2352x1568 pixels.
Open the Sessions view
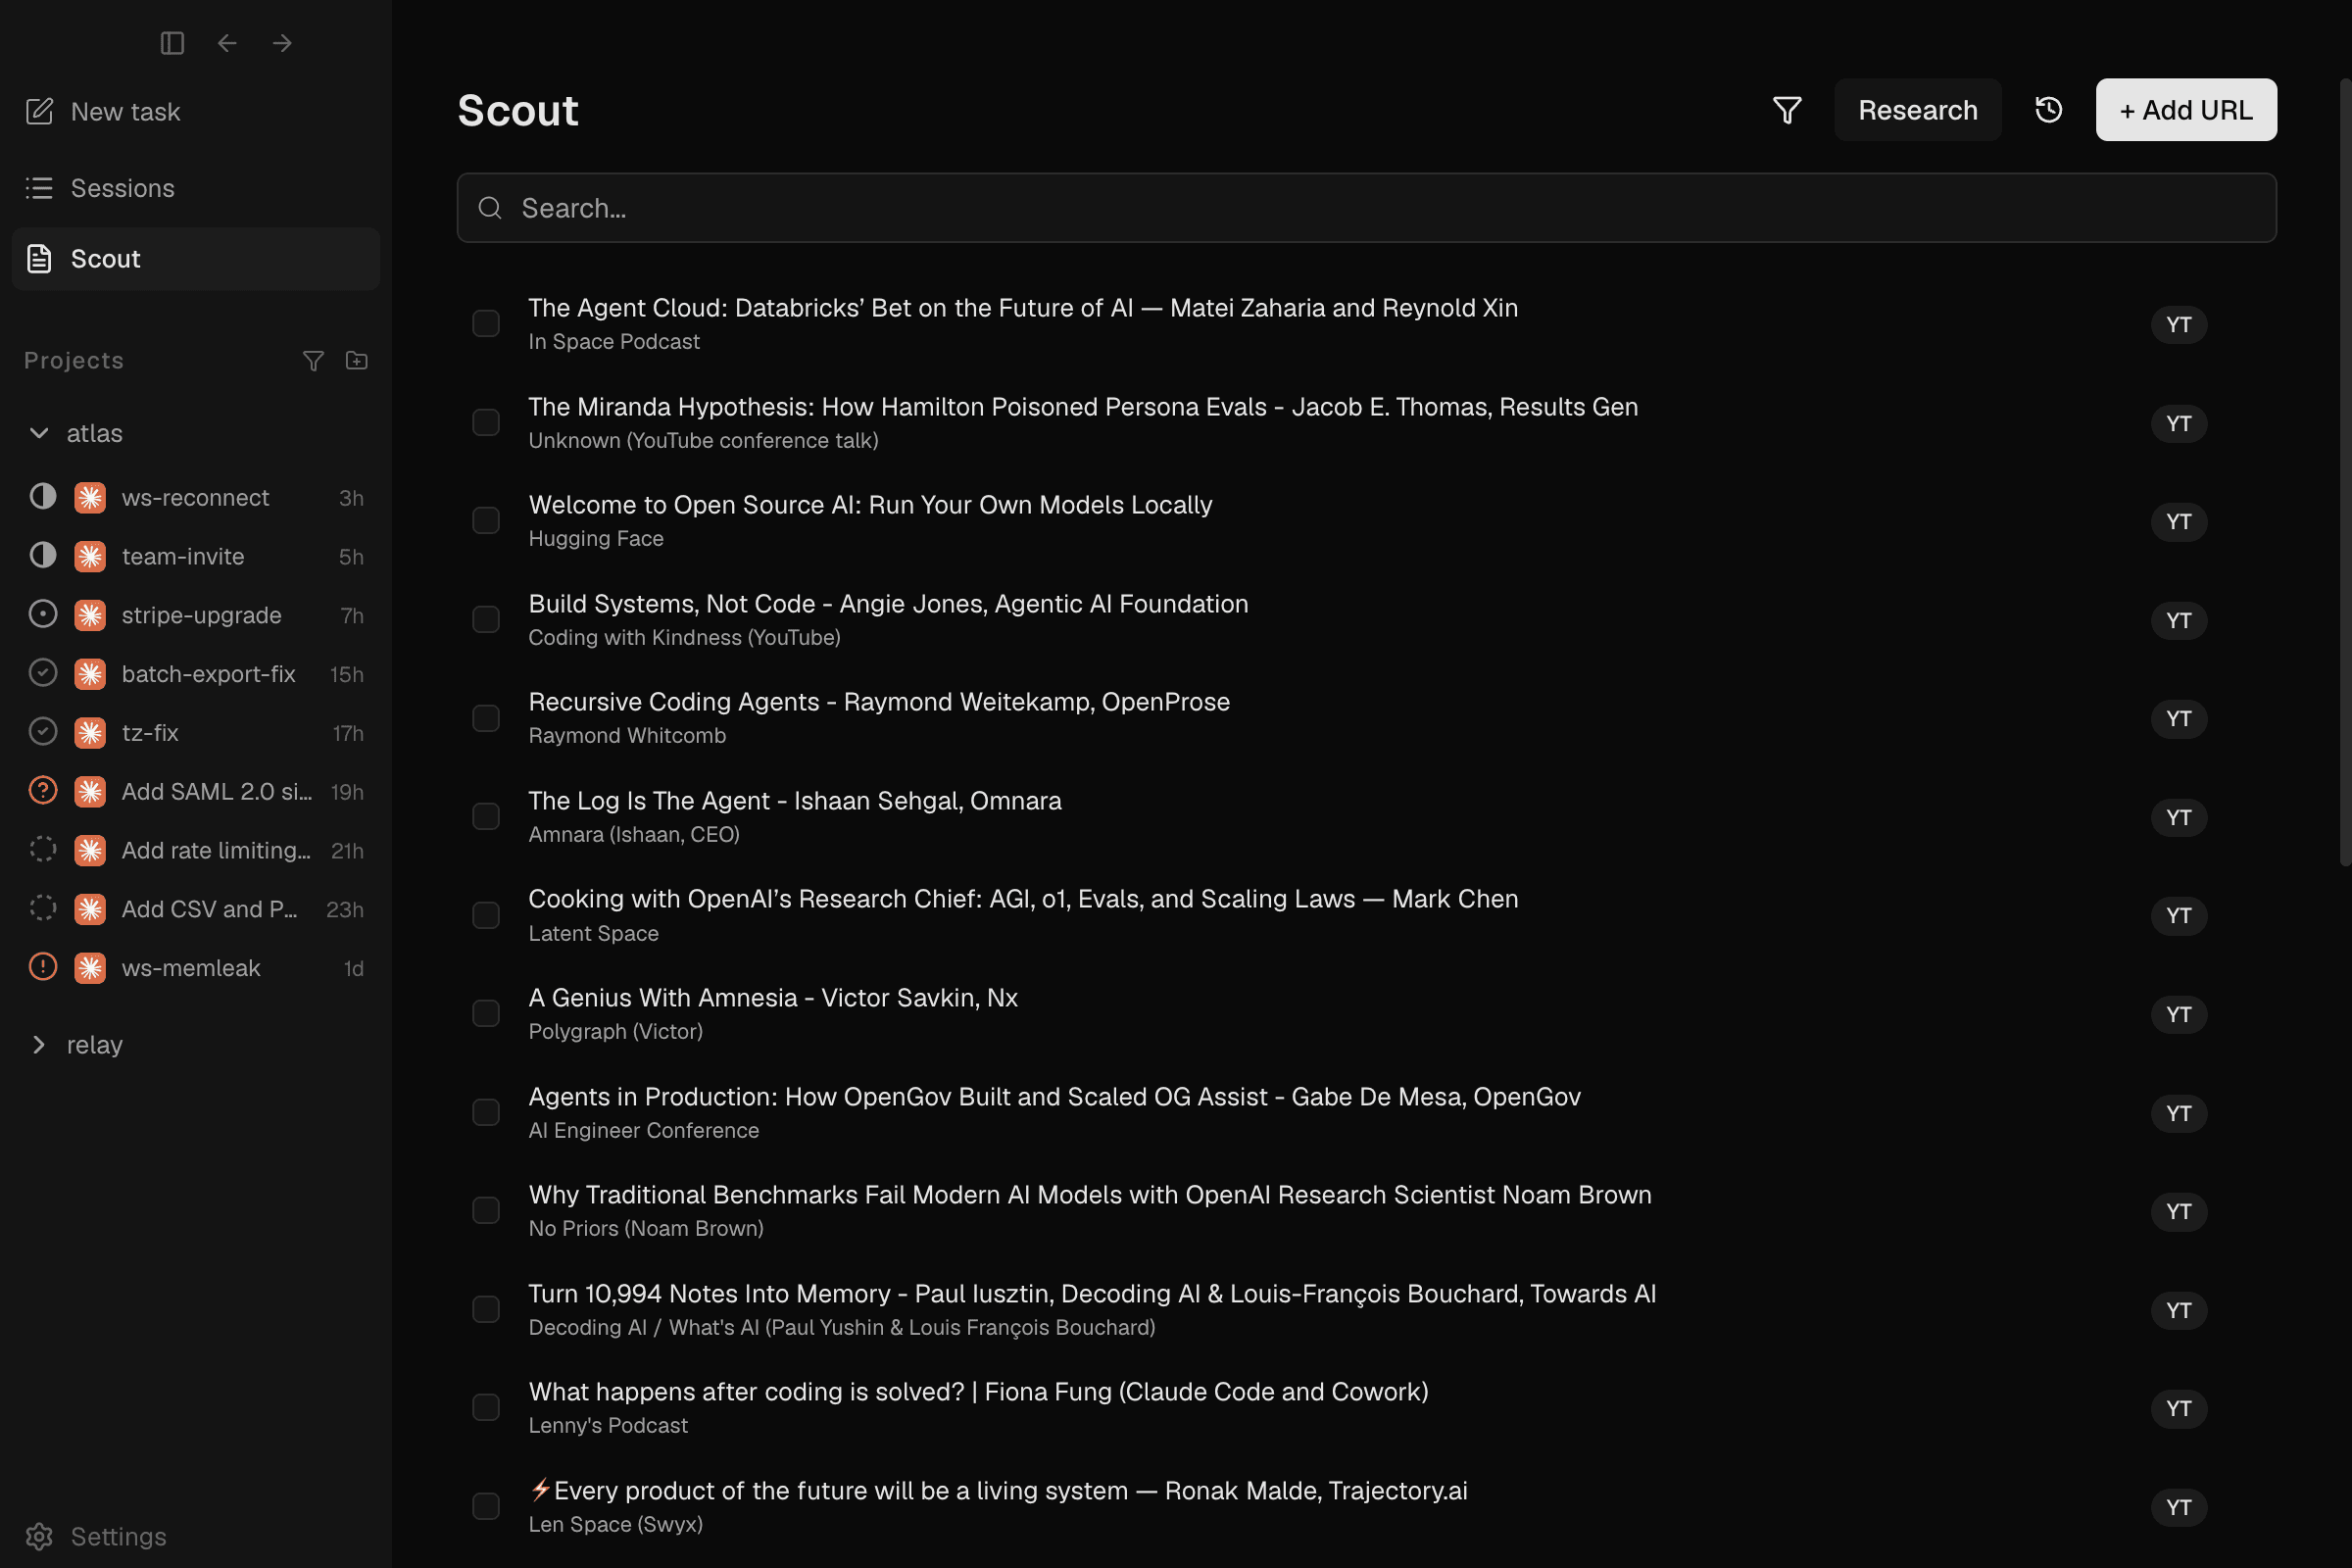point(196,188)
